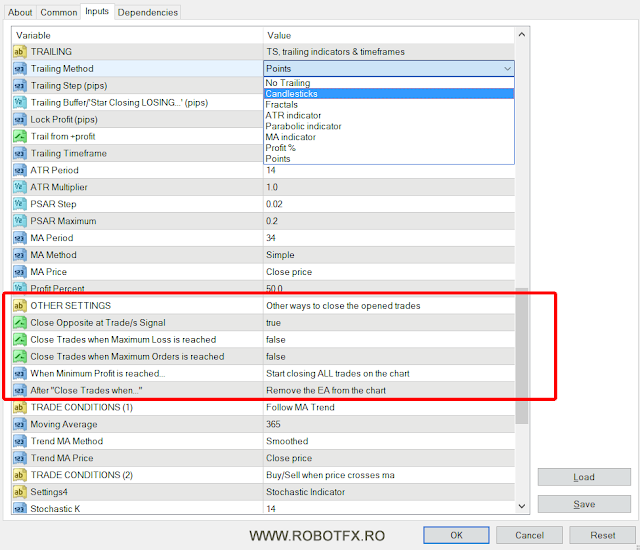Click the Moving Average value 365
This screenshot has height=550, width=640.
(273, 424)
